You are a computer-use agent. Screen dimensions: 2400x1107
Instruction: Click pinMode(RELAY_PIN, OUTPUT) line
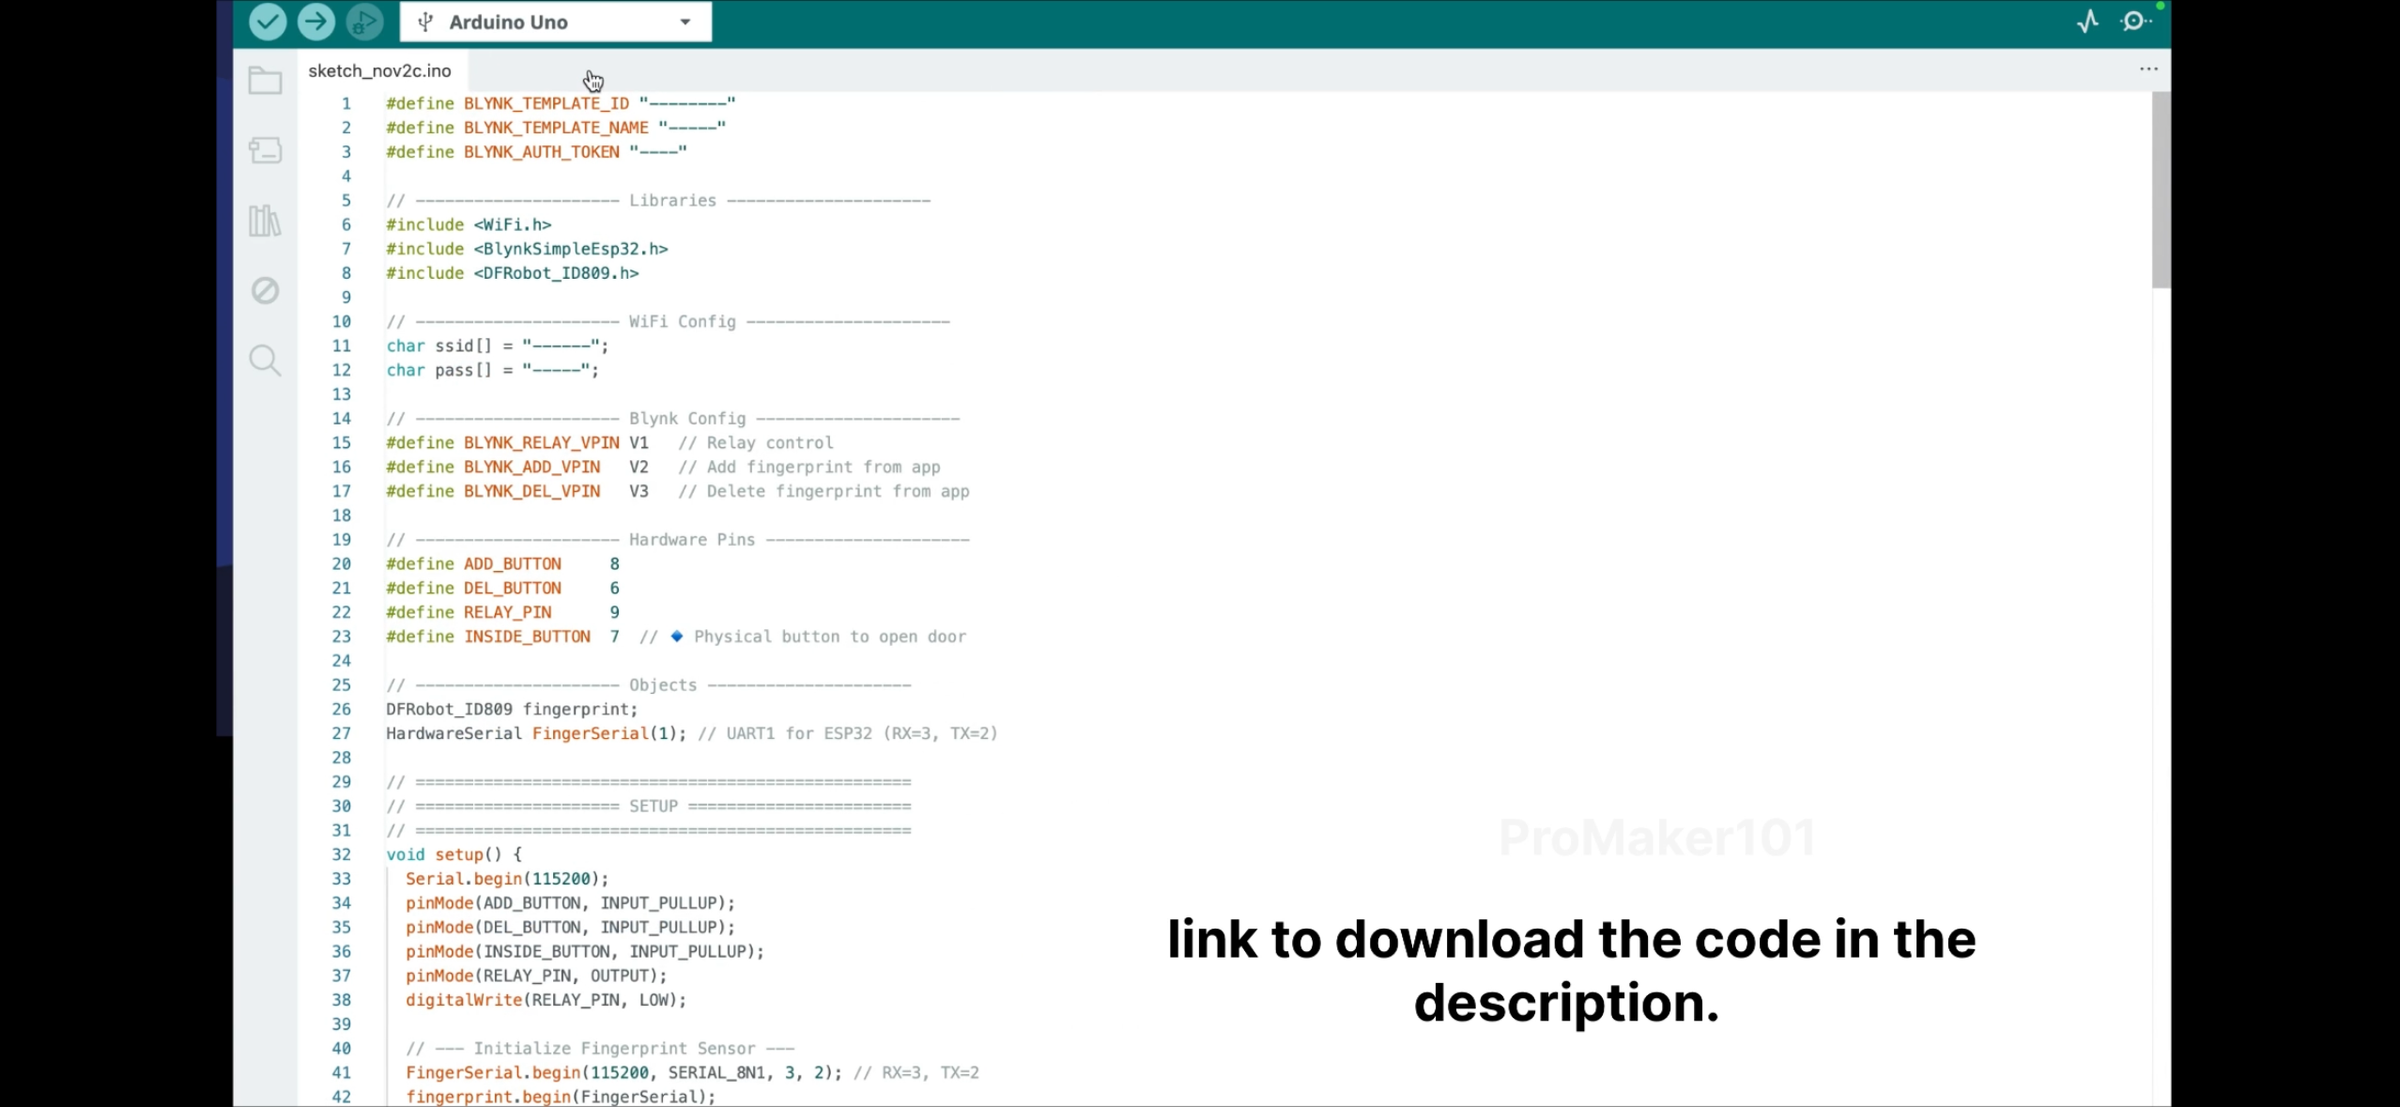click(536, 976)
